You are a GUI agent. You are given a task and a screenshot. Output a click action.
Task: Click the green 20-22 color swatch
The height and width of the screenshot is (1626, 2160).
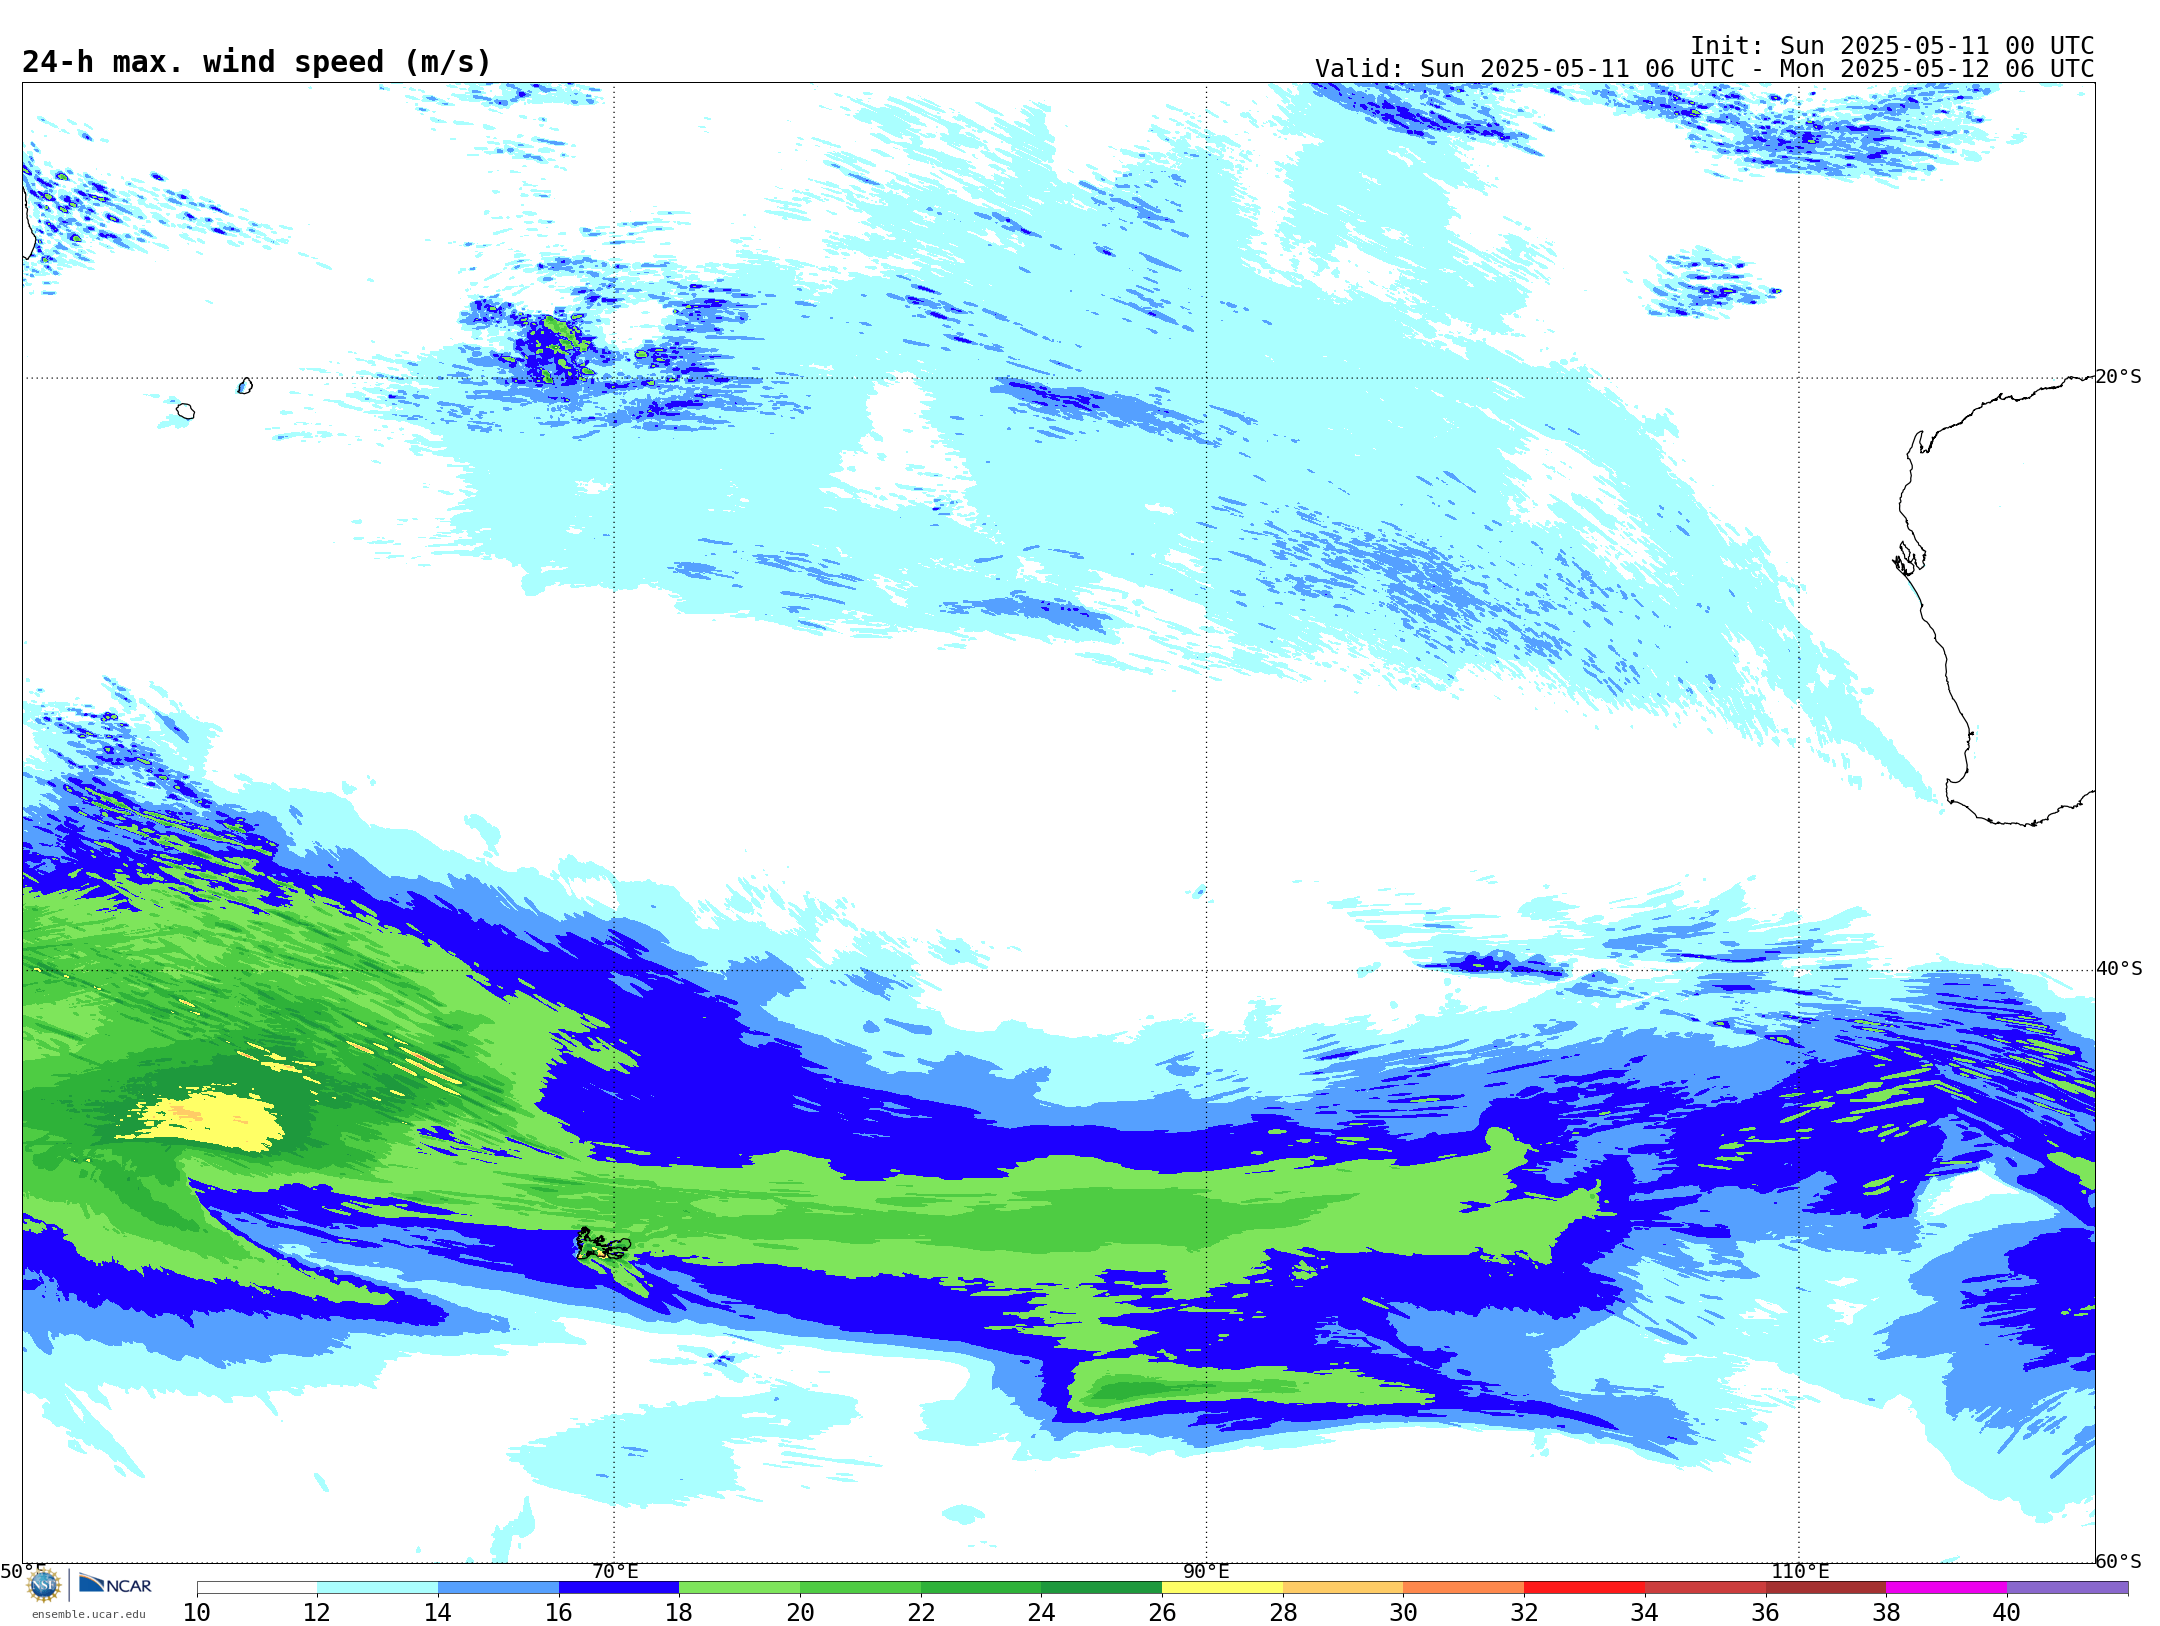click(860, 1588)
